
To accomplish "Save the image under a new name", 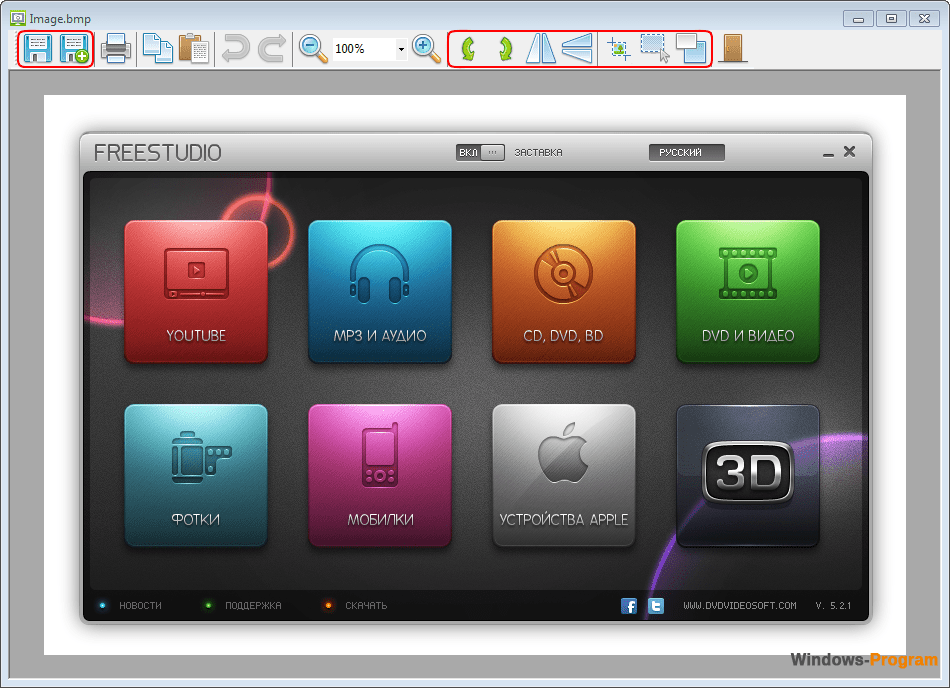I will point(75,48).
